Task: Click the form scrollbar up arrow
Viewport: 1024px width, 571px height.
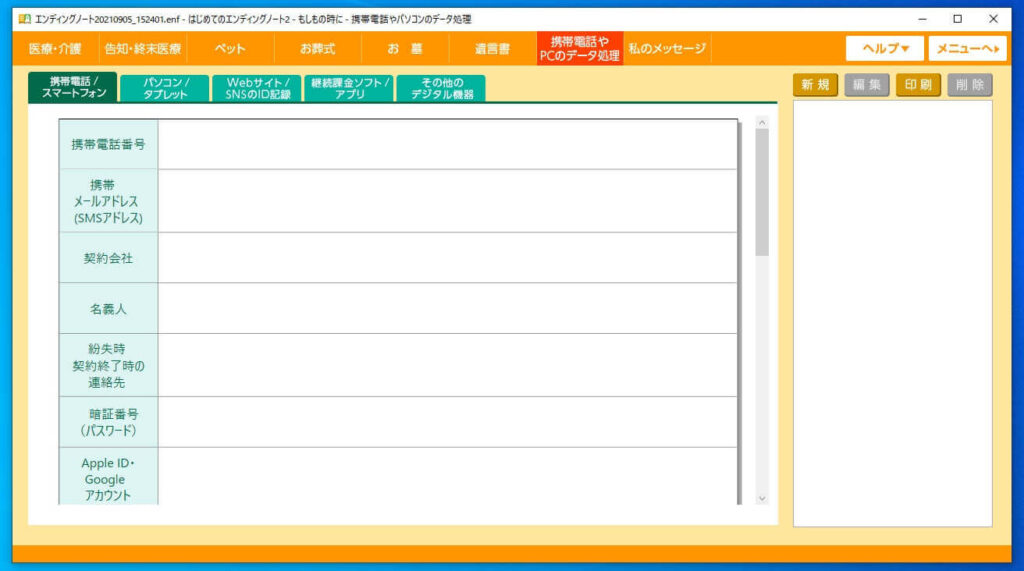Action: pyautogui.click(x=761, y=123)
